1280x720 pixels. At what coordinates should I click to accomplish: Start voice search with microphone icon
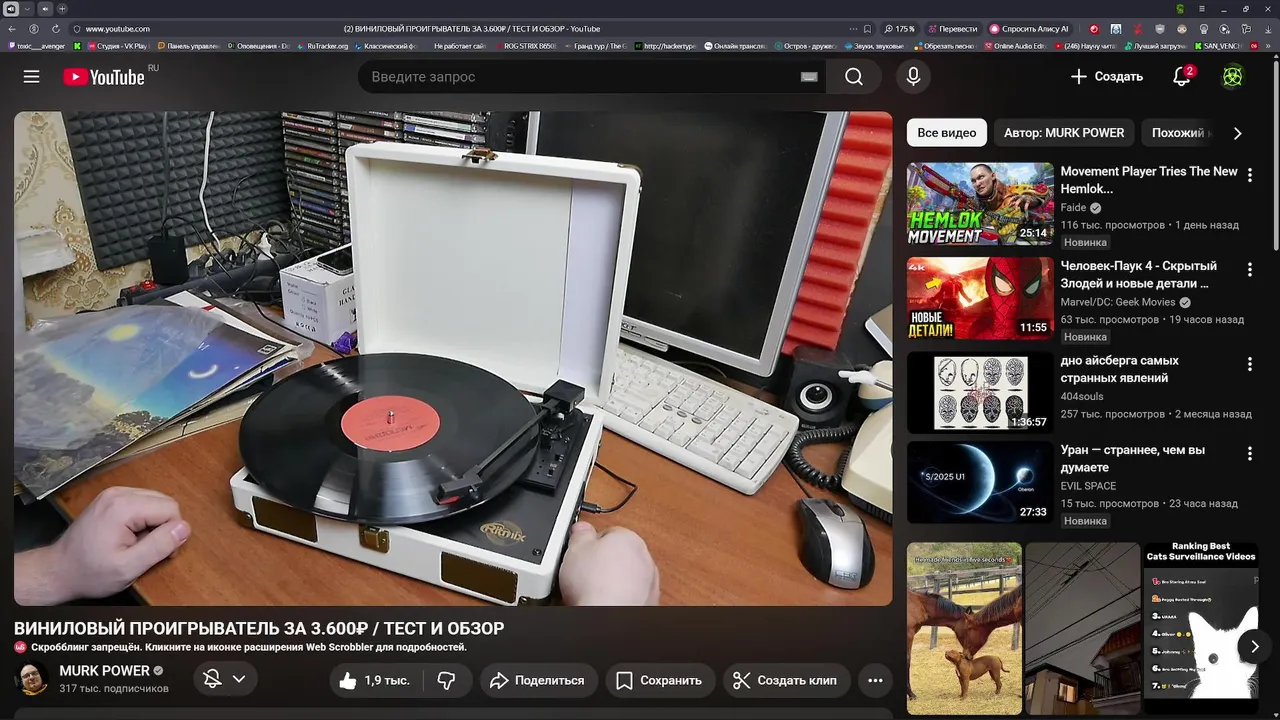(x=913, y=77)
